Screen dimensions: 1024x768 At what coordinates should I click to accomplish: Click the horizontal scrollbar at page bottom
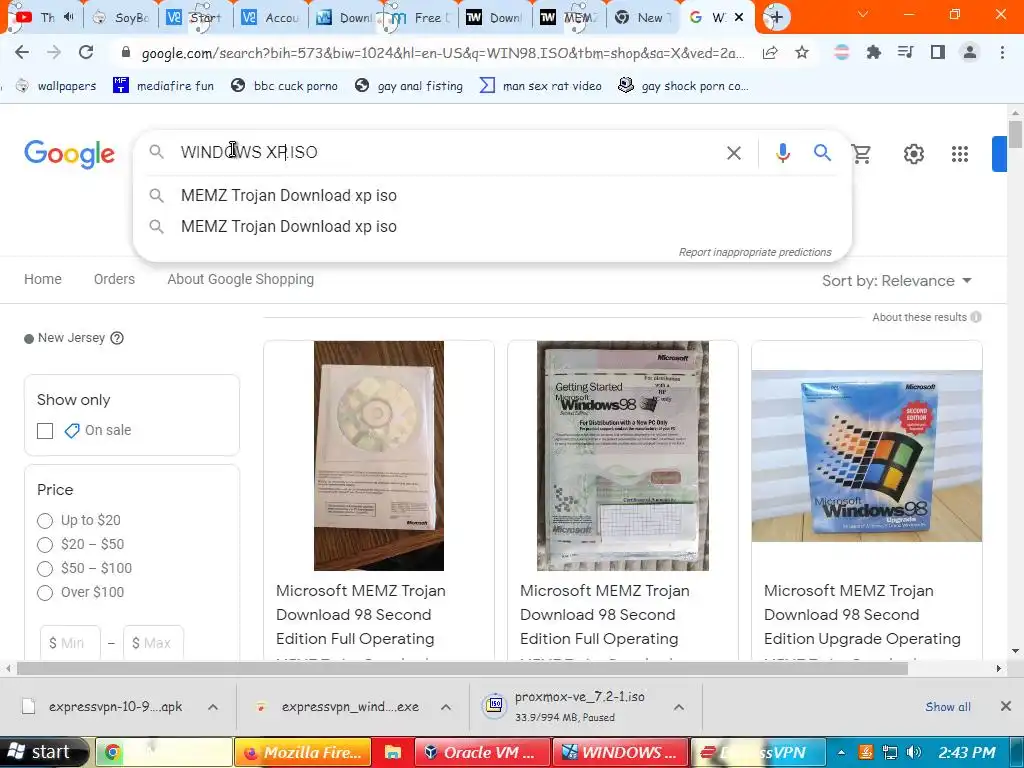pos(462,668)
